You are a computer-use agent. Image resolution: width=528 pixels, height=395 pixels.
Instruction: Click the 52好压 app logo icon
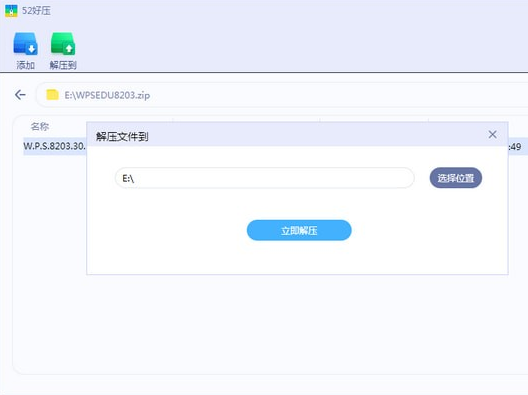click(x=11, y=11)
